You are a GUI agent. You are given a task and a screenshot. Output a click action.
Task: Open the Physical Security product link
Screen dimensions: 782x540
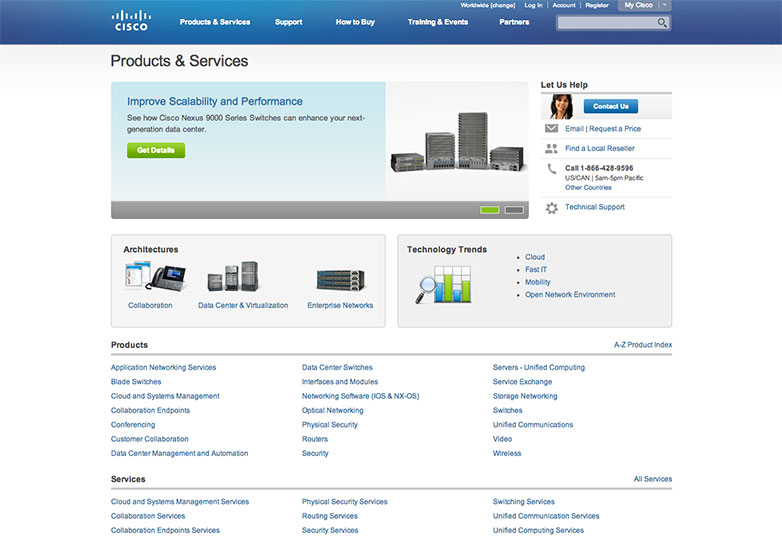pyautogui.click(x=330, y=425)
